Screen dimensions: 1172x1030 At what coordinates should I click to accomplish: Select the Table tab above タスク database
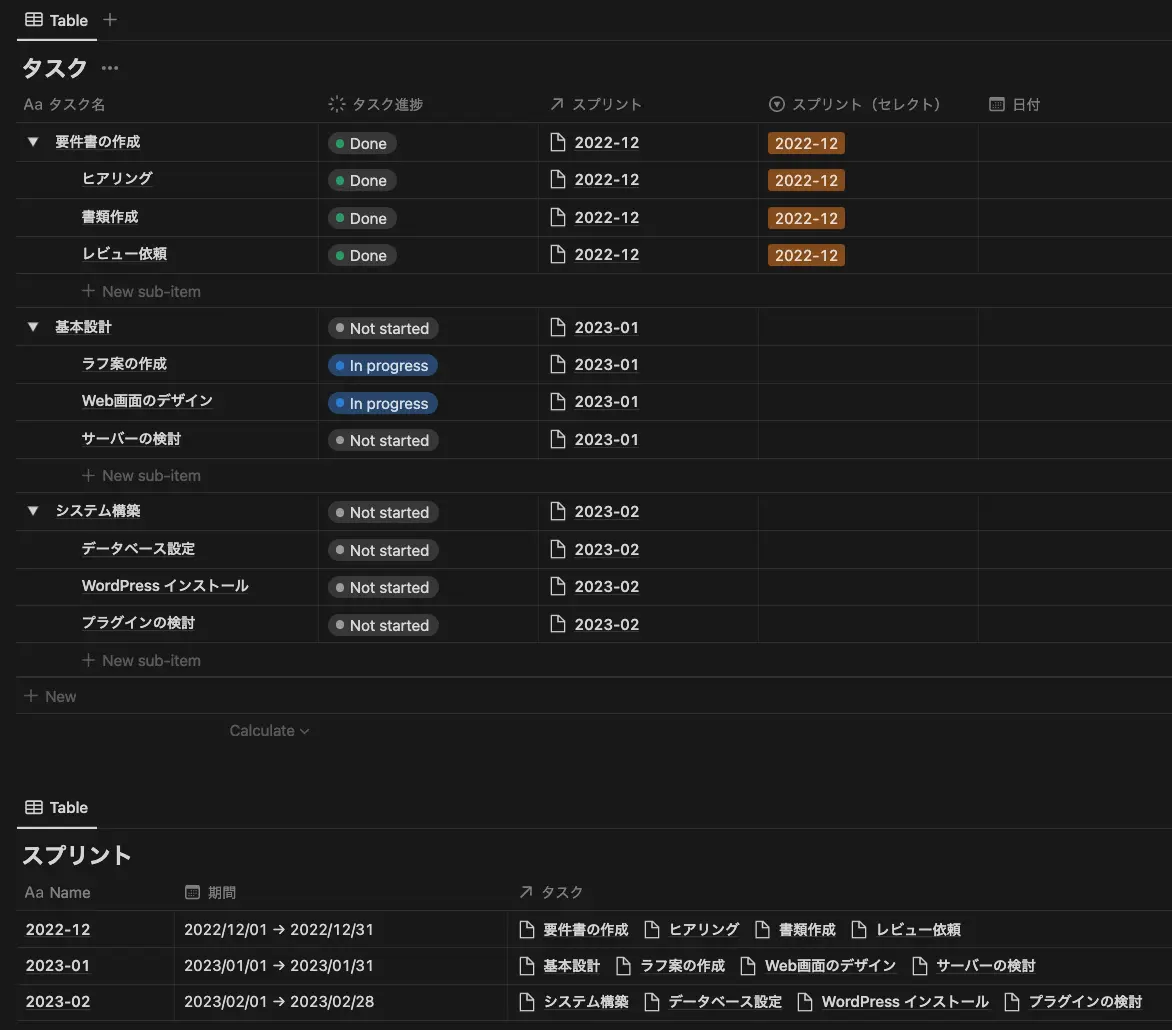point(57,20)
